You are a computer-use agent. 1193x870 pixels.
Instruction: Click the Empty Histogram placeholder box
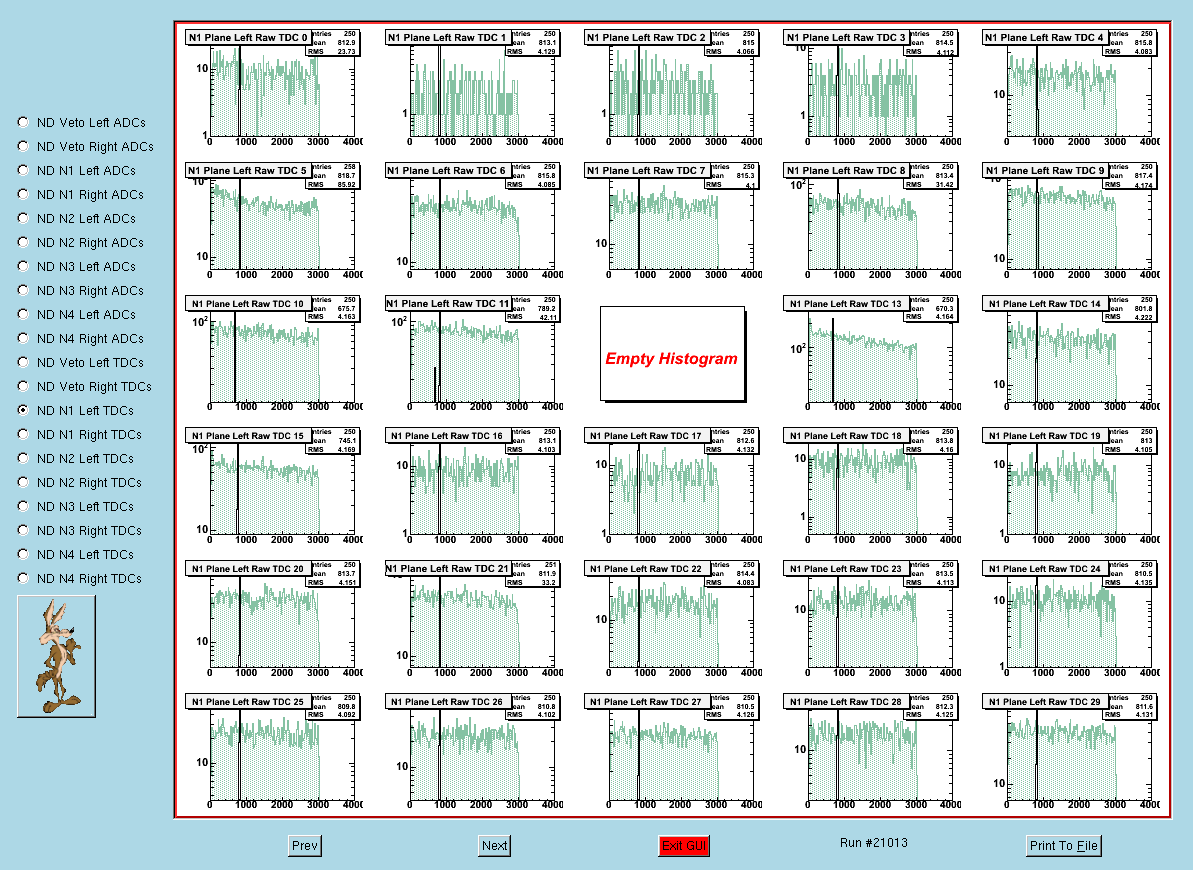coord(673,354)
